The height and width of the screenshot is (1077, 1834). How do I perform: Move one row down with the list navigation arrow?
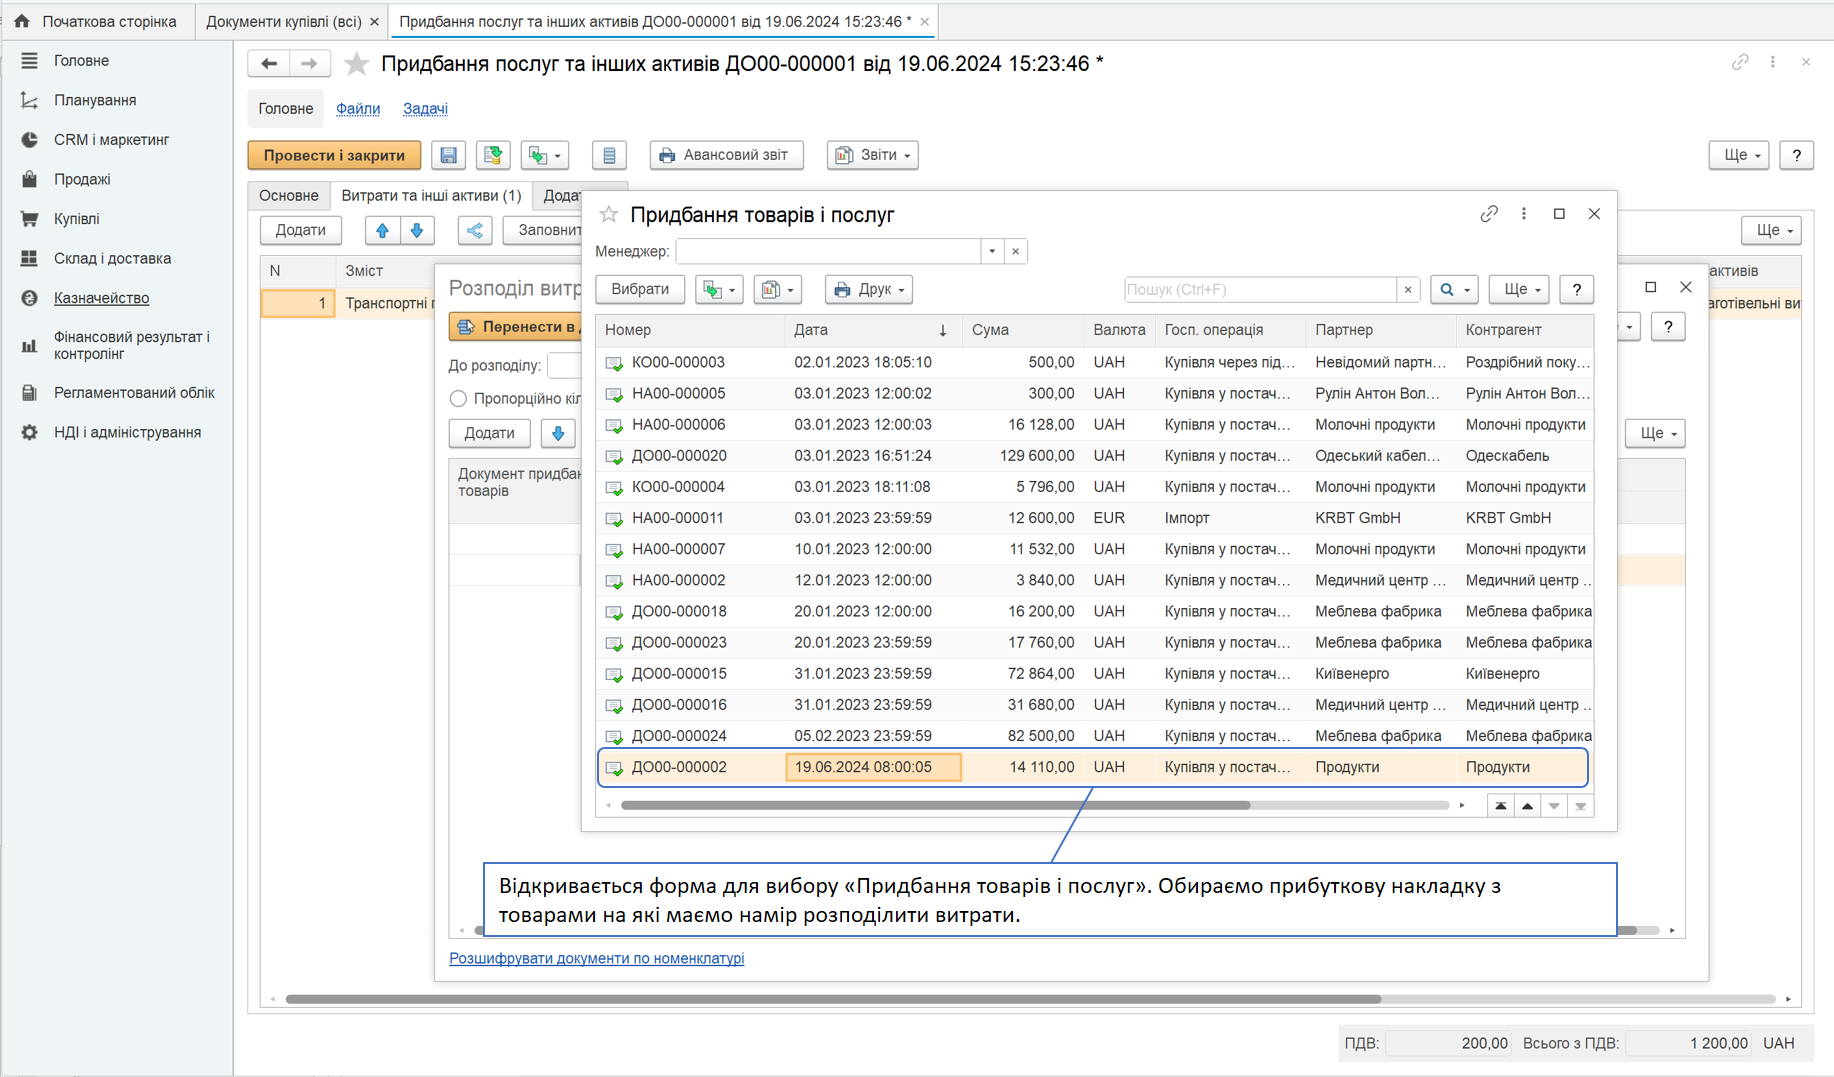pyautogui.click(x=1554, y=806)
